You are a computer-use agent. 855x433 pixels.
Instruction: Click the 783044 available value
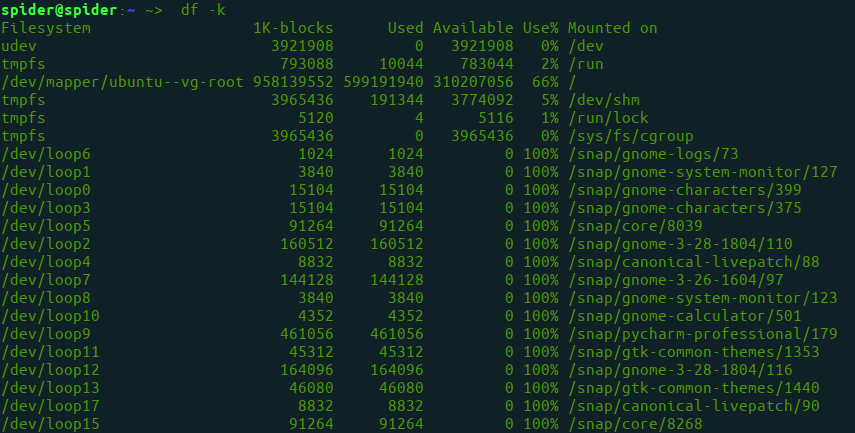[486, 64]
